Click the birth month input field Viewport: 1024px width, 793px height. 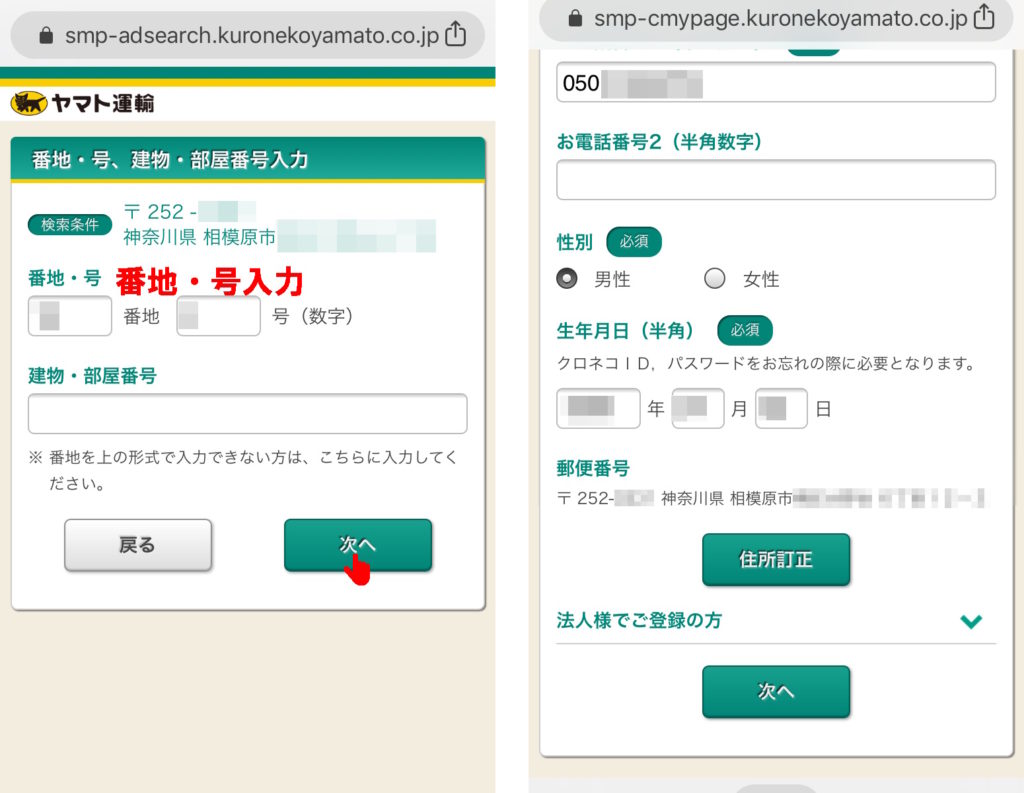click(x=698, y=408)
